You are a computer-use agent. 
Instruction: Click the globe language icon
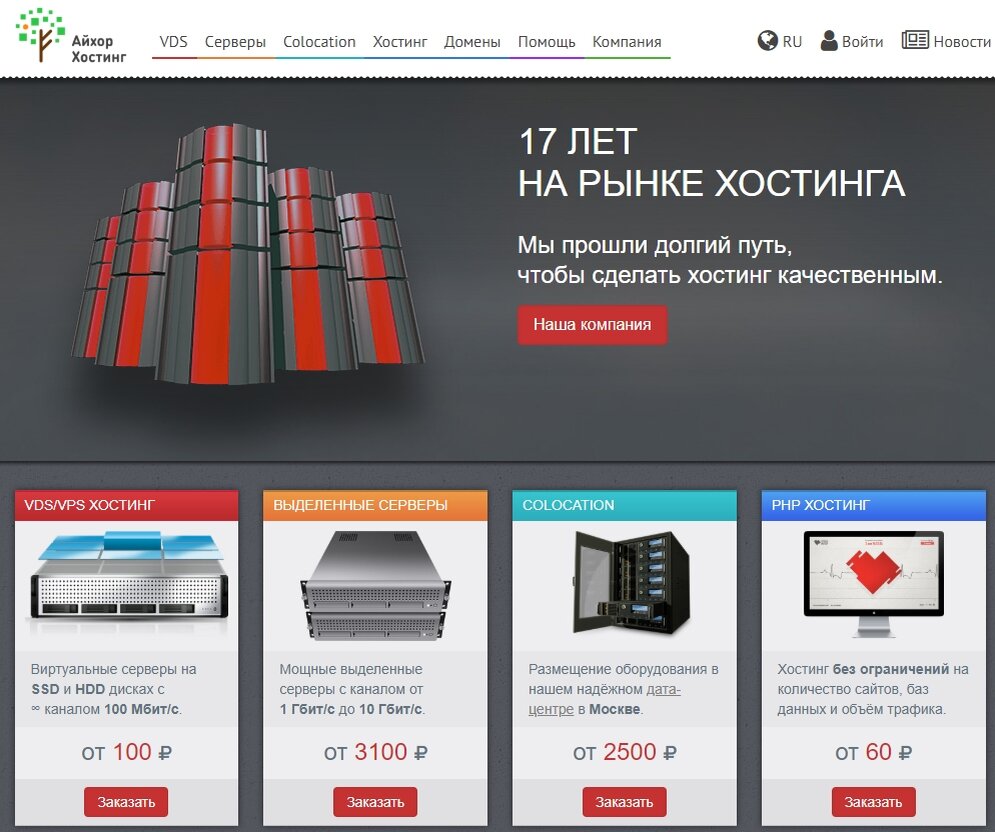768,41
